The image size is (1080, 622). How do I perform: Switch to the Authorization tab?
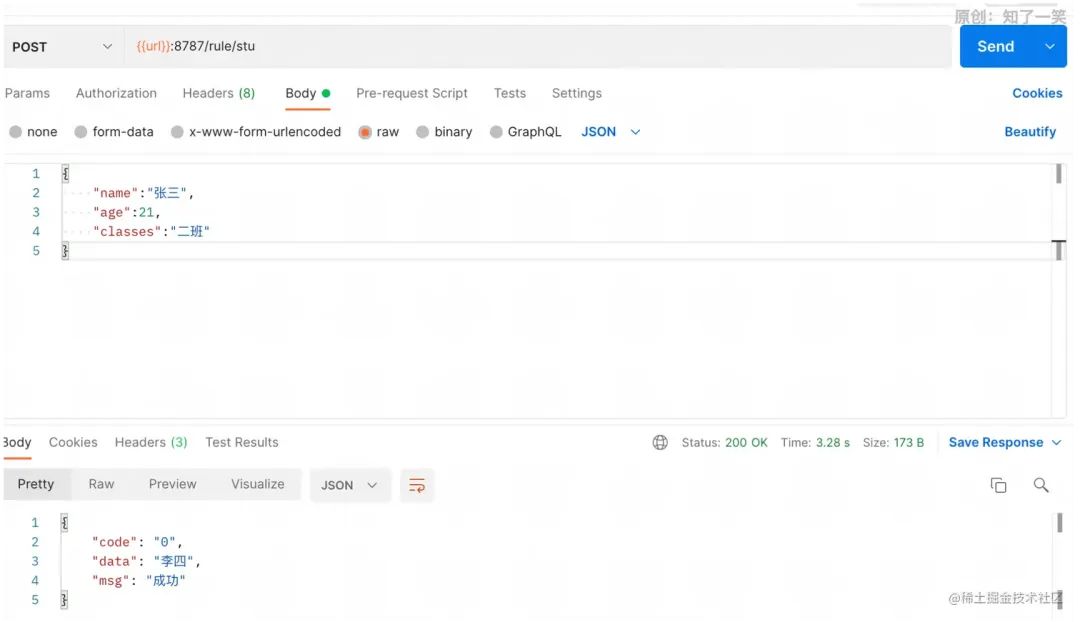[116, 93]
